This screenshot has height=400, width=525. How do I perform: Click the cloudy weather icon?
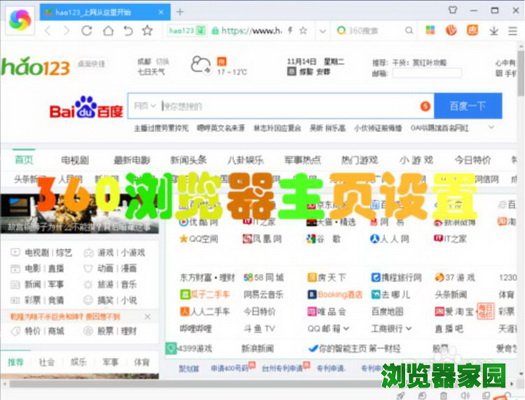[x=200, y=64]
